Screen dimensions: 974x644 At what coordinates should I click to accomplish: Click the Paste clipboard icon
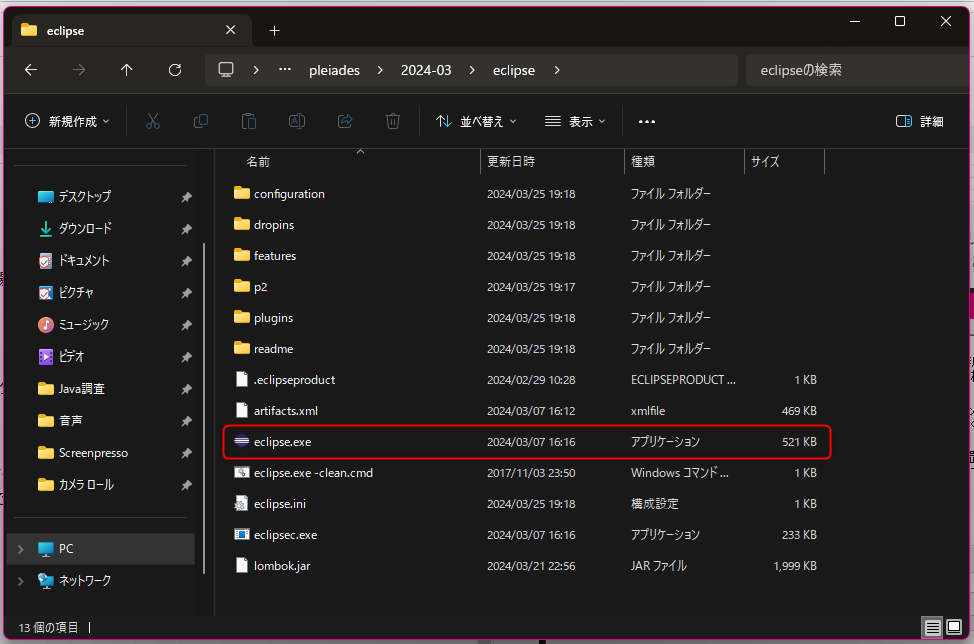[248, 121]
